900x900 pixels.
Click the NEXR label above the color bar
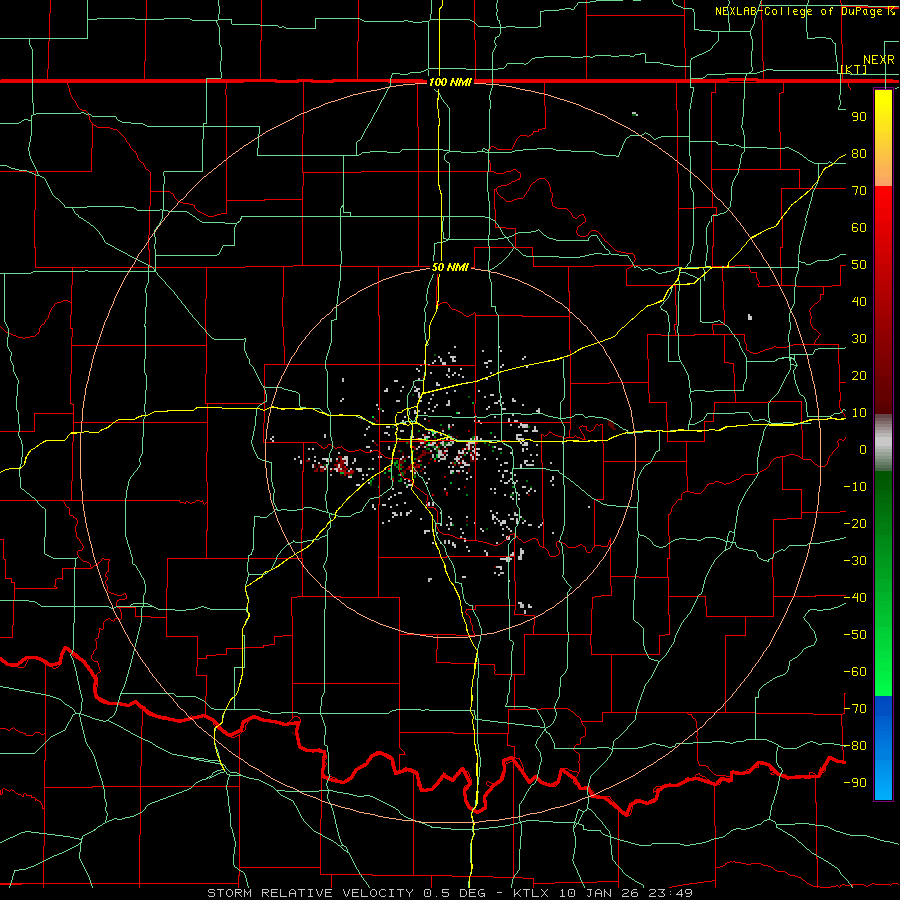tap(879, 60)
